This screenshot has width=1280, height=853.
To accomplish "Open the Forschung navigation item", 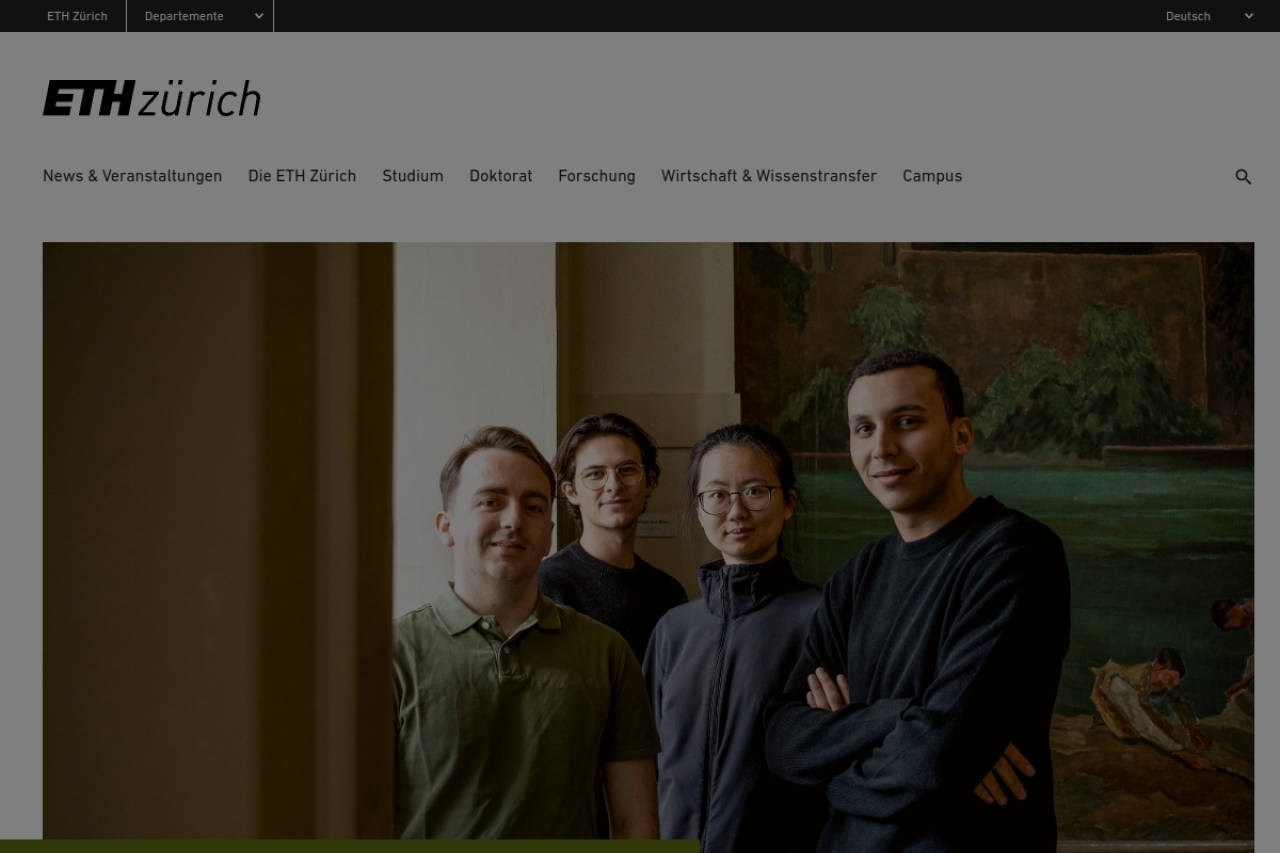I will 597,176.
